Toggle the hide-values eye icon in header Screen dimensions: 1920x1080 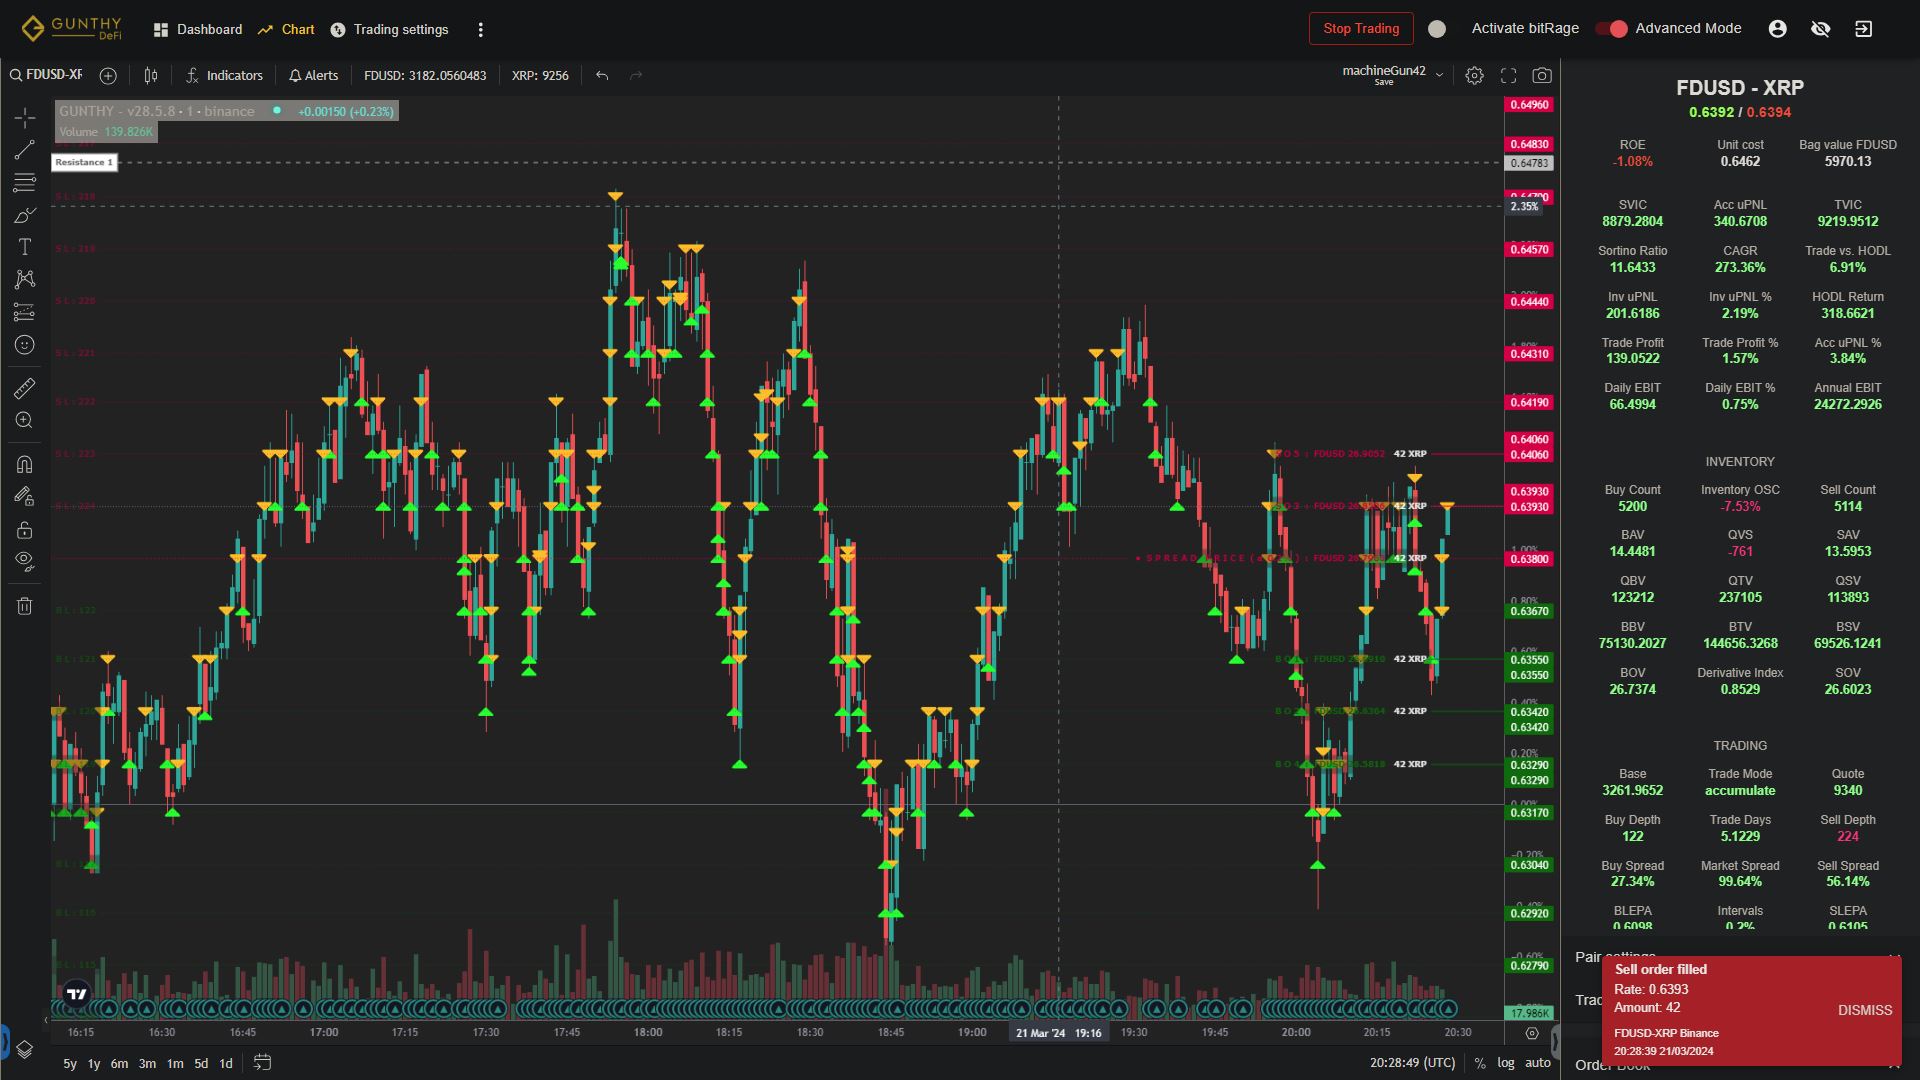[1820, 29]
